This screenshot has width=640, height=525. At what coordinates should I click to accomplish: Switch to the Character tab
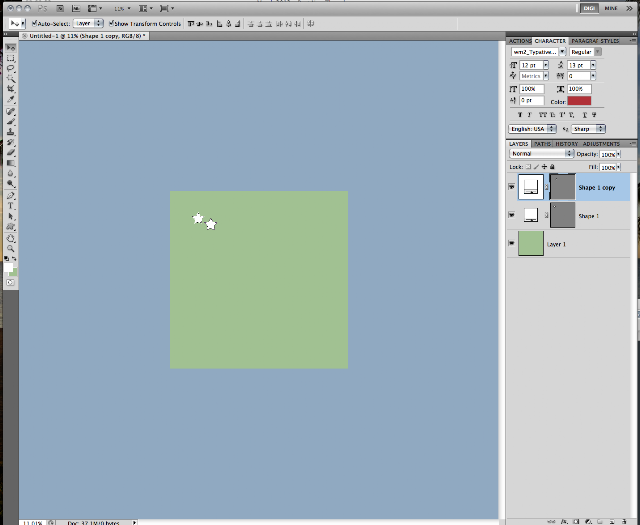coord(550,41)
